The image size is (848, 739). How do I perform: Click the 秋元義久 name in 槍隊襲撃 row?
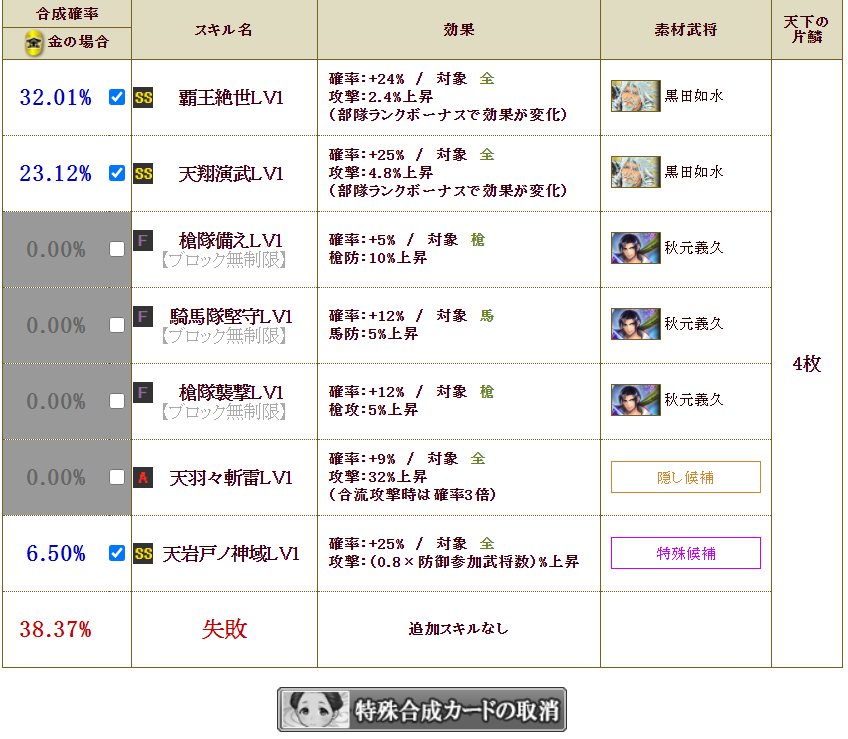click(694, 400)
